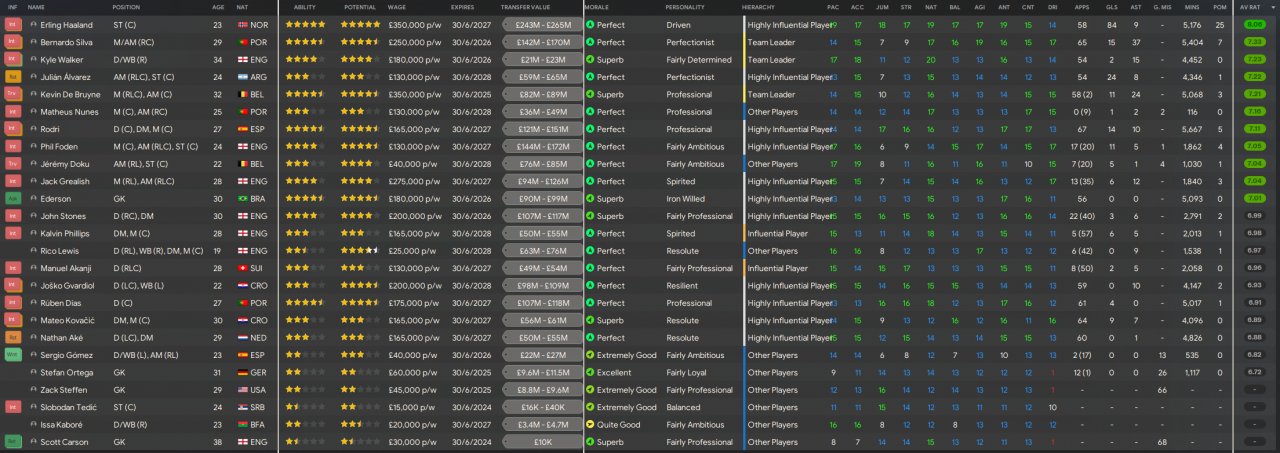Click Rodri's £121M - £151M transfer value
The width and height of the screenshot is (1280, 453).
543,129
